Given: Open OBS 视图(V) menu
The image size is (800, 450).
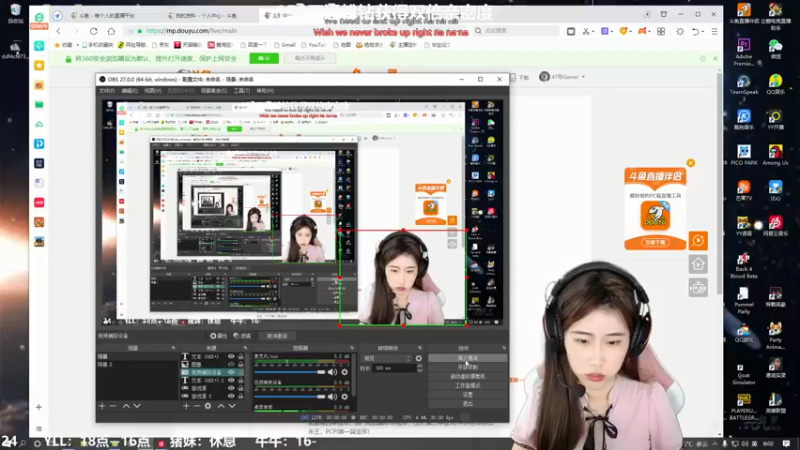Looking at the screenshot, I should [153, 91].
